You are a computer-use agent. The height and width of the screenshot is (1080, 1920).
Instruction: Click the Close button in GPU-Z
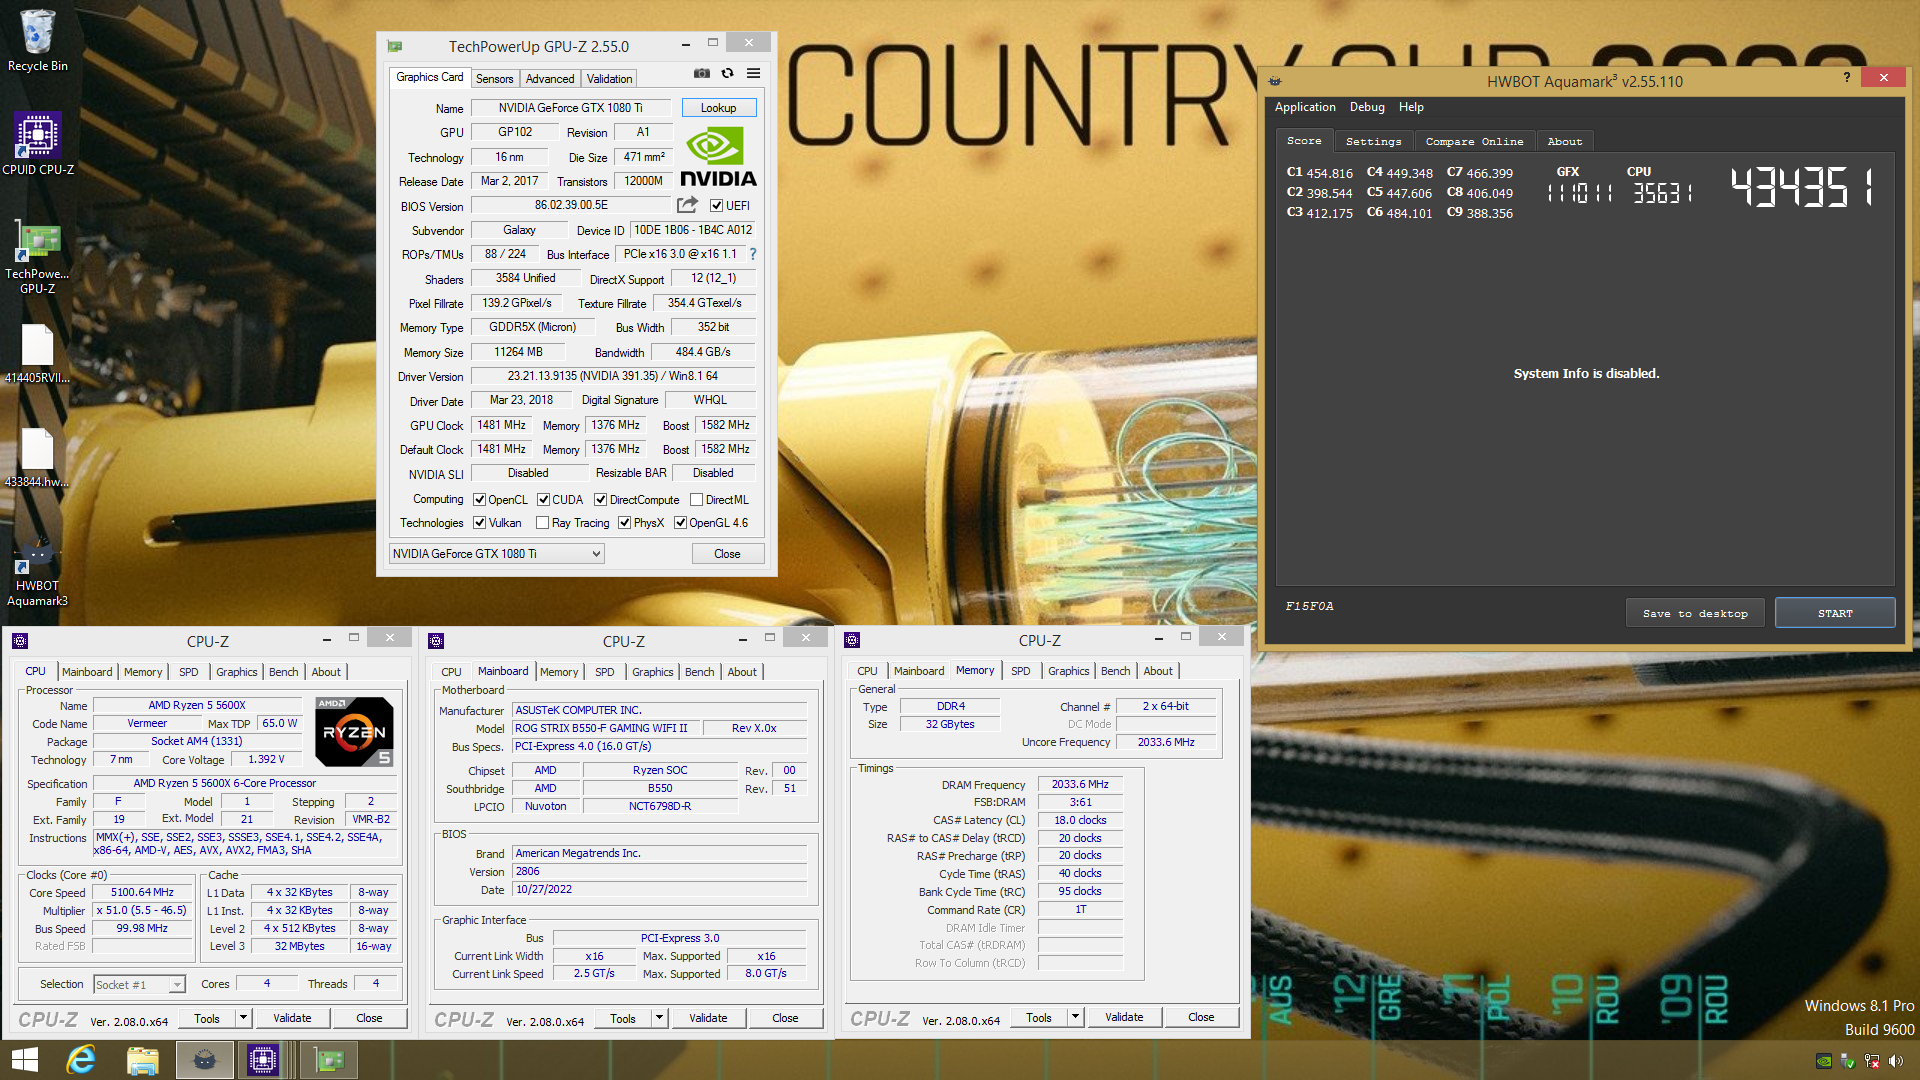point(727,554)
